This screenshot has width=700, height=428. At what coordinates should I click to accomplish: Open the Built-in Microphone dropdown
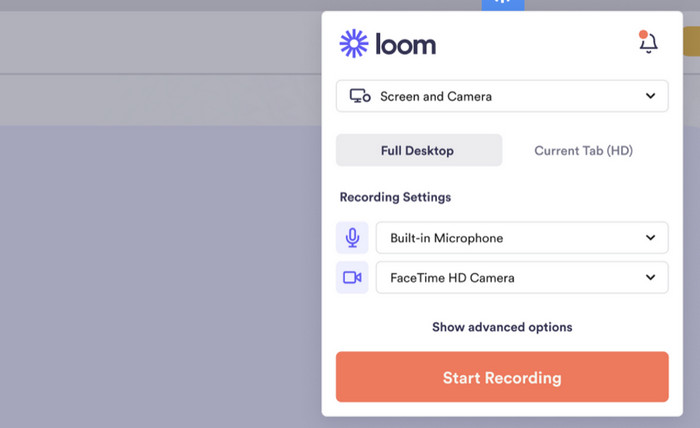coord(522,237)
